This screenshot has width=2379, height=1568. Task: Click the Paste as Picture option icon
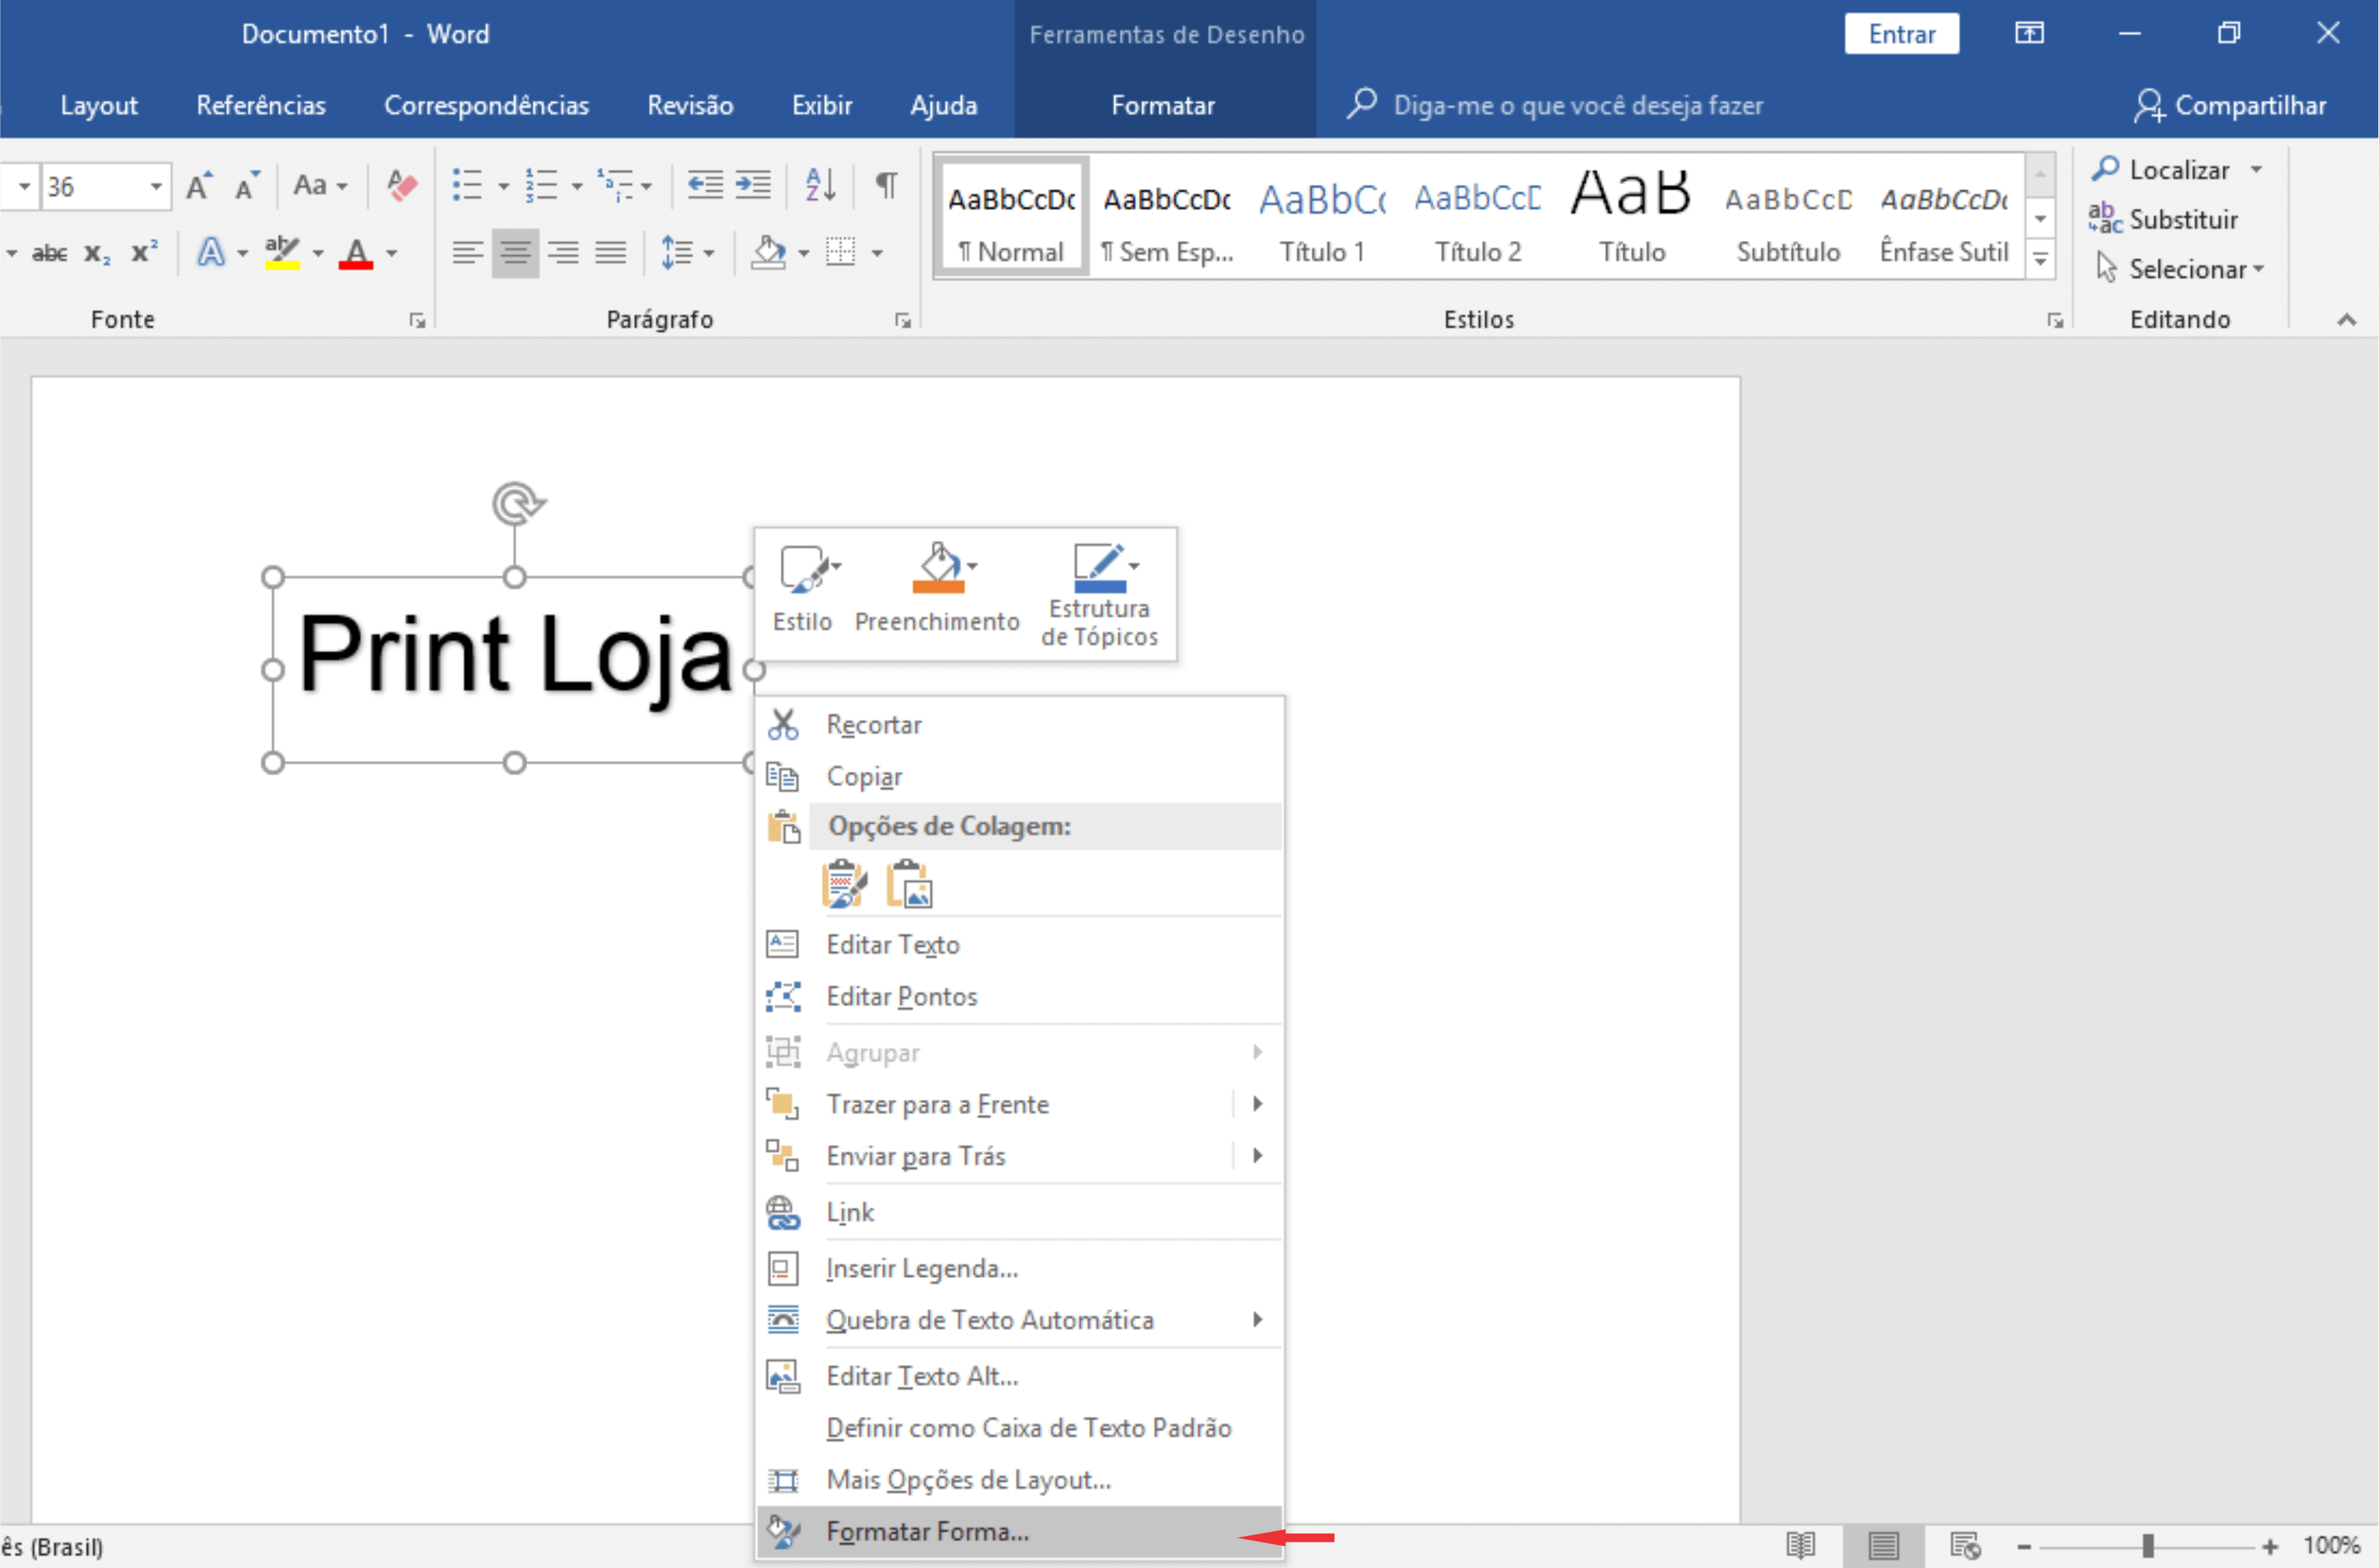(x=909, y=884)
